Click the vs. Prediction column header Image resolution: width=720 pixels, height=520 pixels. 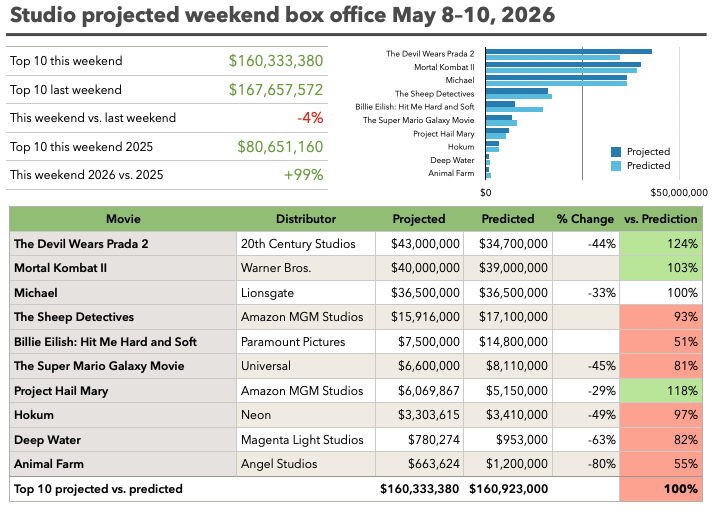(x=661, y=219)
